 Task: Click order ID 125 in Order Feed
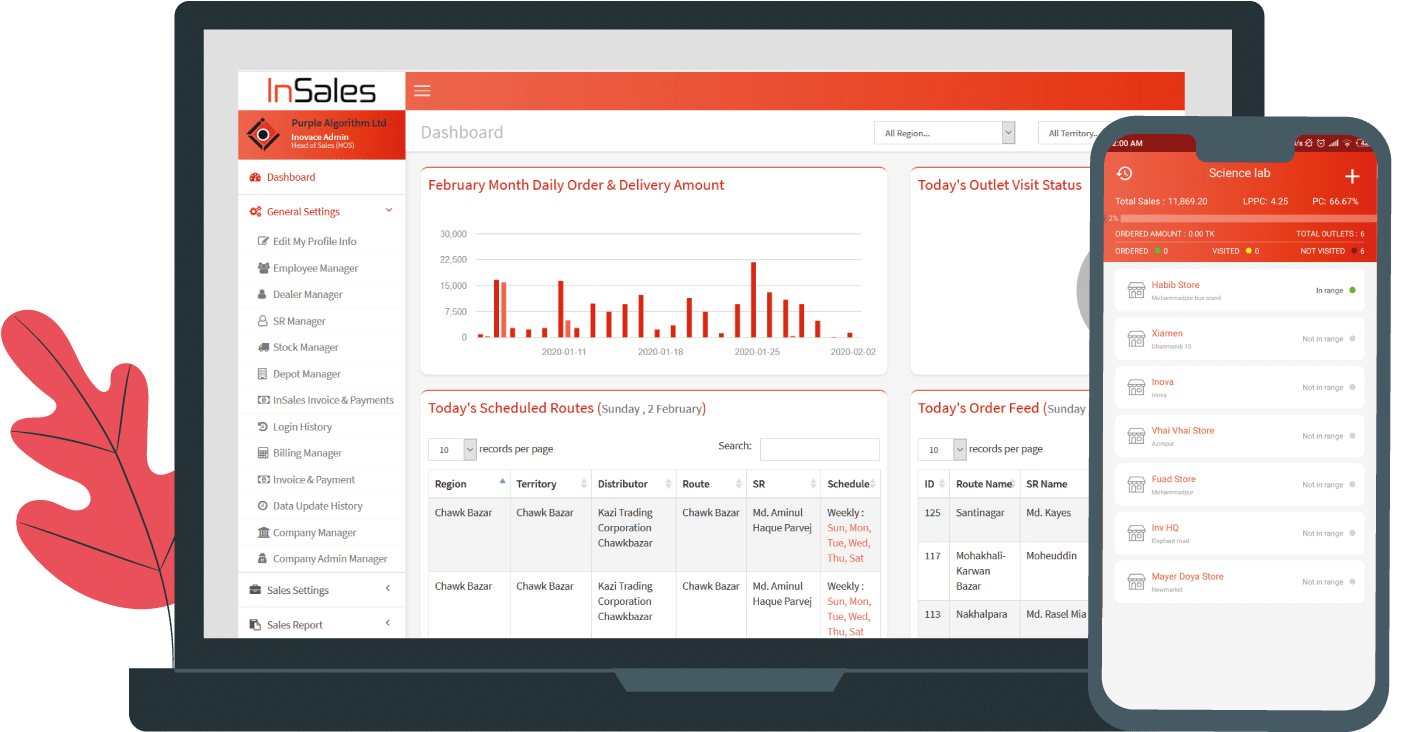[933, 513]
